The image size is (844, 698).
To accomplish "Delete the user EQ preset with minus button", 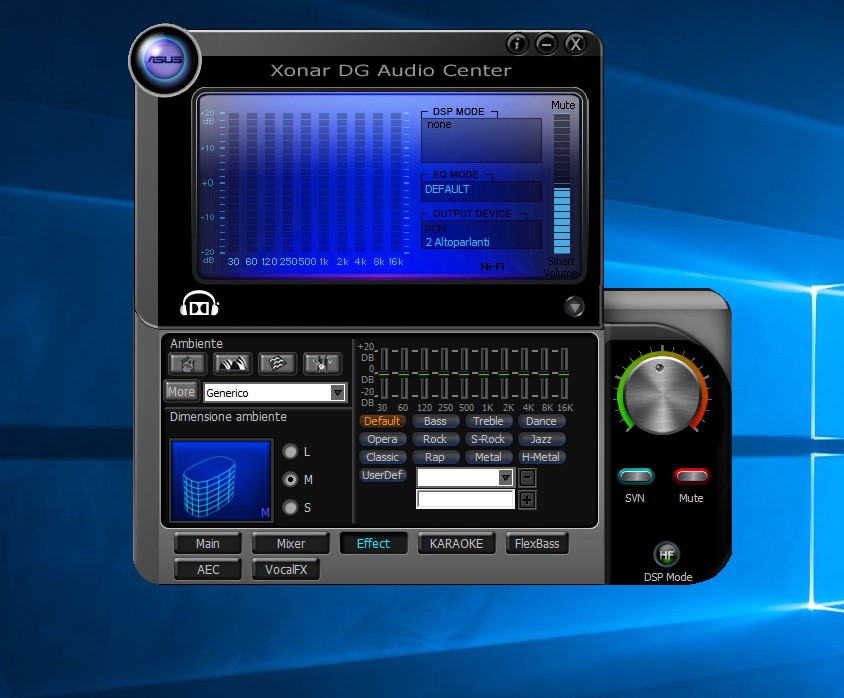I will click(x=527, y=477).
